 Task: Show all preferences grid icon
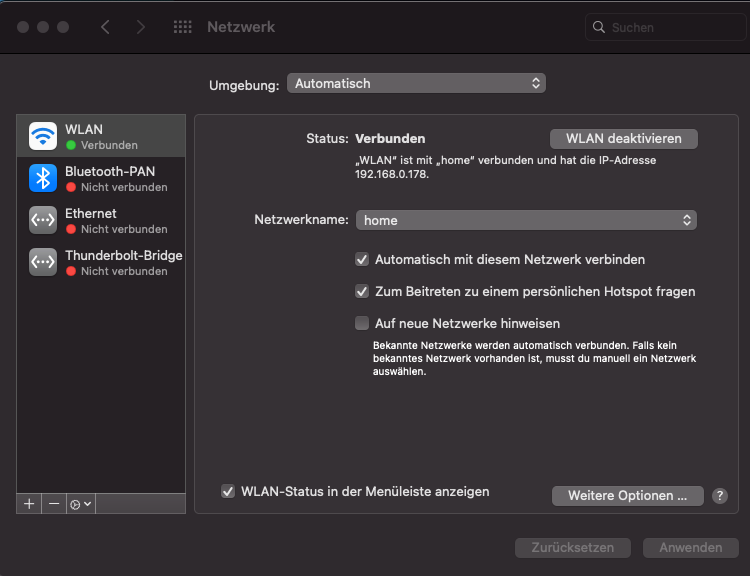(x=182, y=27)
